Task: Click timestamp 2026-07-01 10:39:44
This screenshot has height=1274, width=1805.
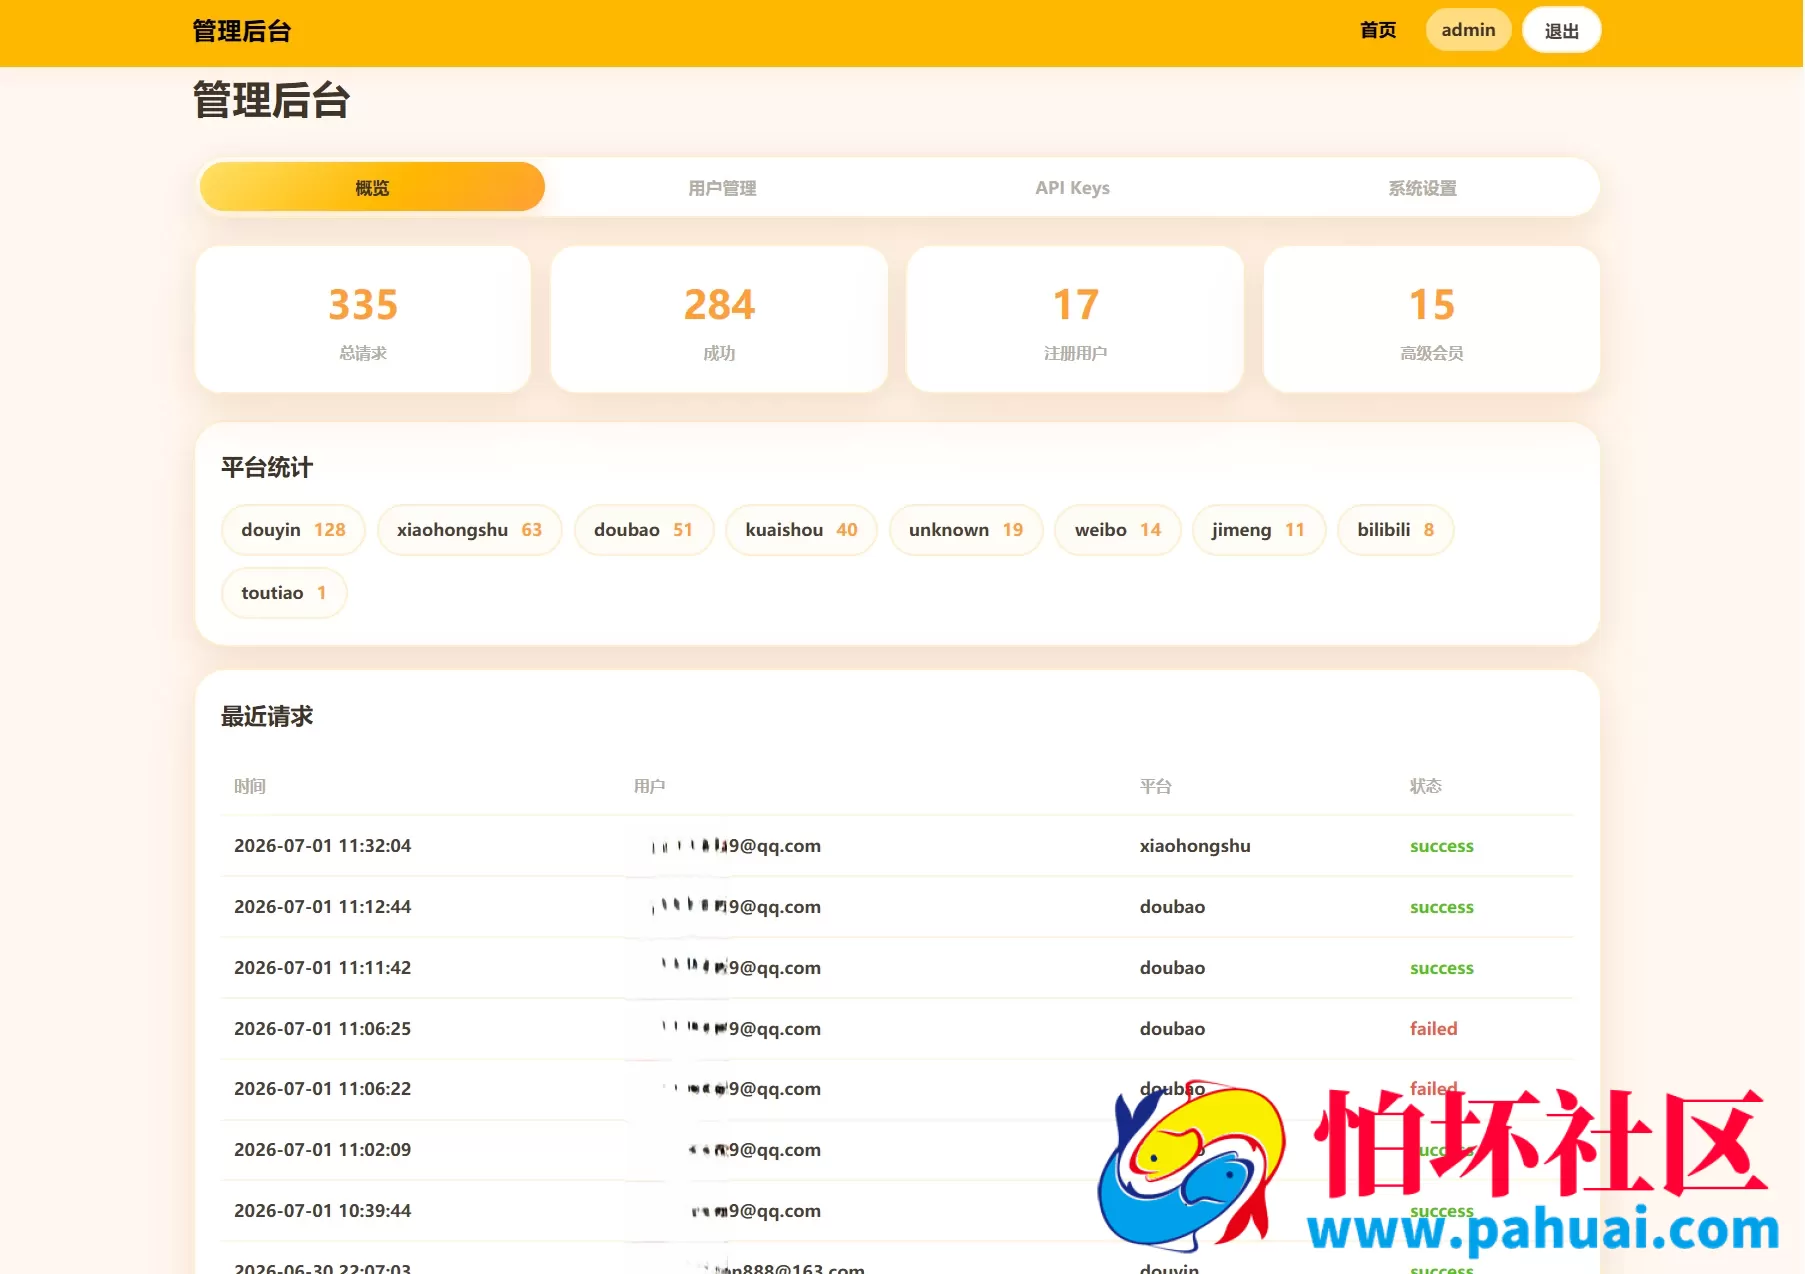Action: tap(322, 1211)
